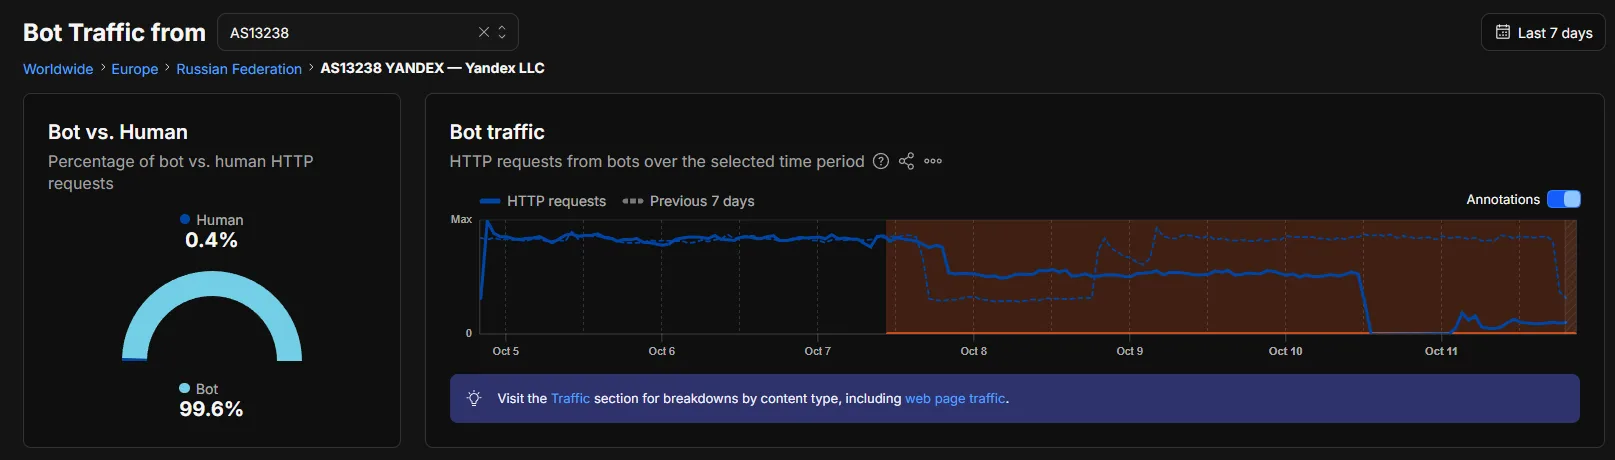This screenshot has height=460, width=1615.
Task: Toggle the Annotations switch off
Action: 1564,199
